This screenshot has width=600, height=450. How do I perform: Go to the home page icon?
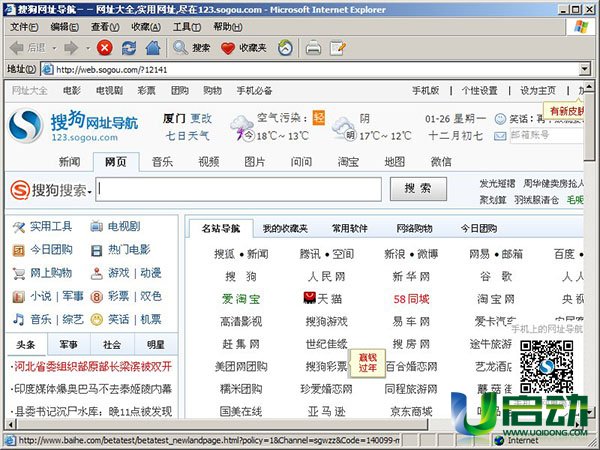153,47
